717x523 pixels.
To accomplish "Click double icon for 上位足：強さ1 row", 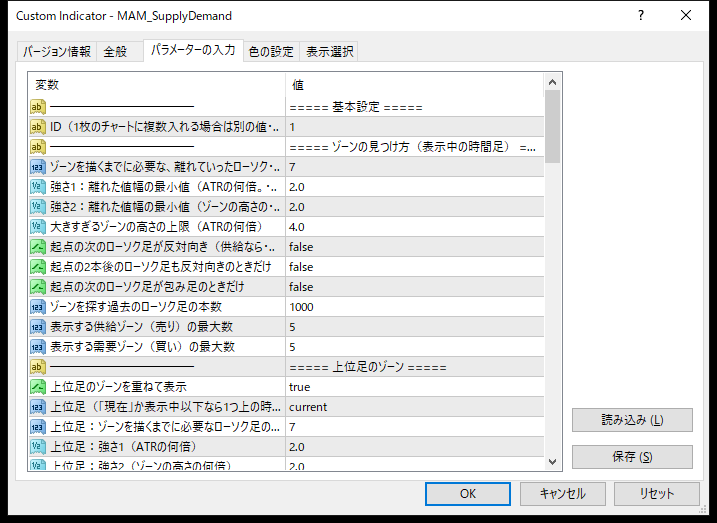I will pos(38,447).
